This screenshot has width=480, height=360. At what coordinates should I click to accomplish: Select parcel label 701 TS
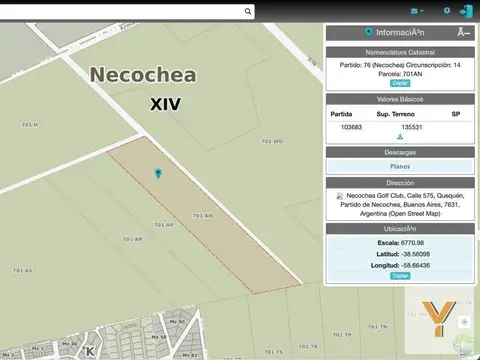[274, 352]
